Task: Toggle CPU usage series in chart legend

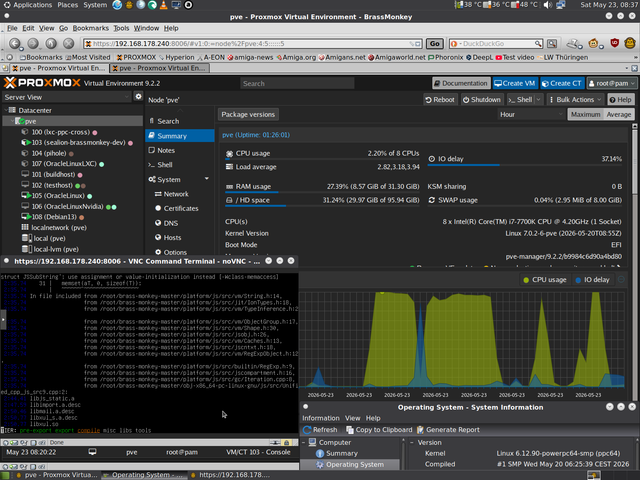Action: pyautogui.click(x=544, y=280)
